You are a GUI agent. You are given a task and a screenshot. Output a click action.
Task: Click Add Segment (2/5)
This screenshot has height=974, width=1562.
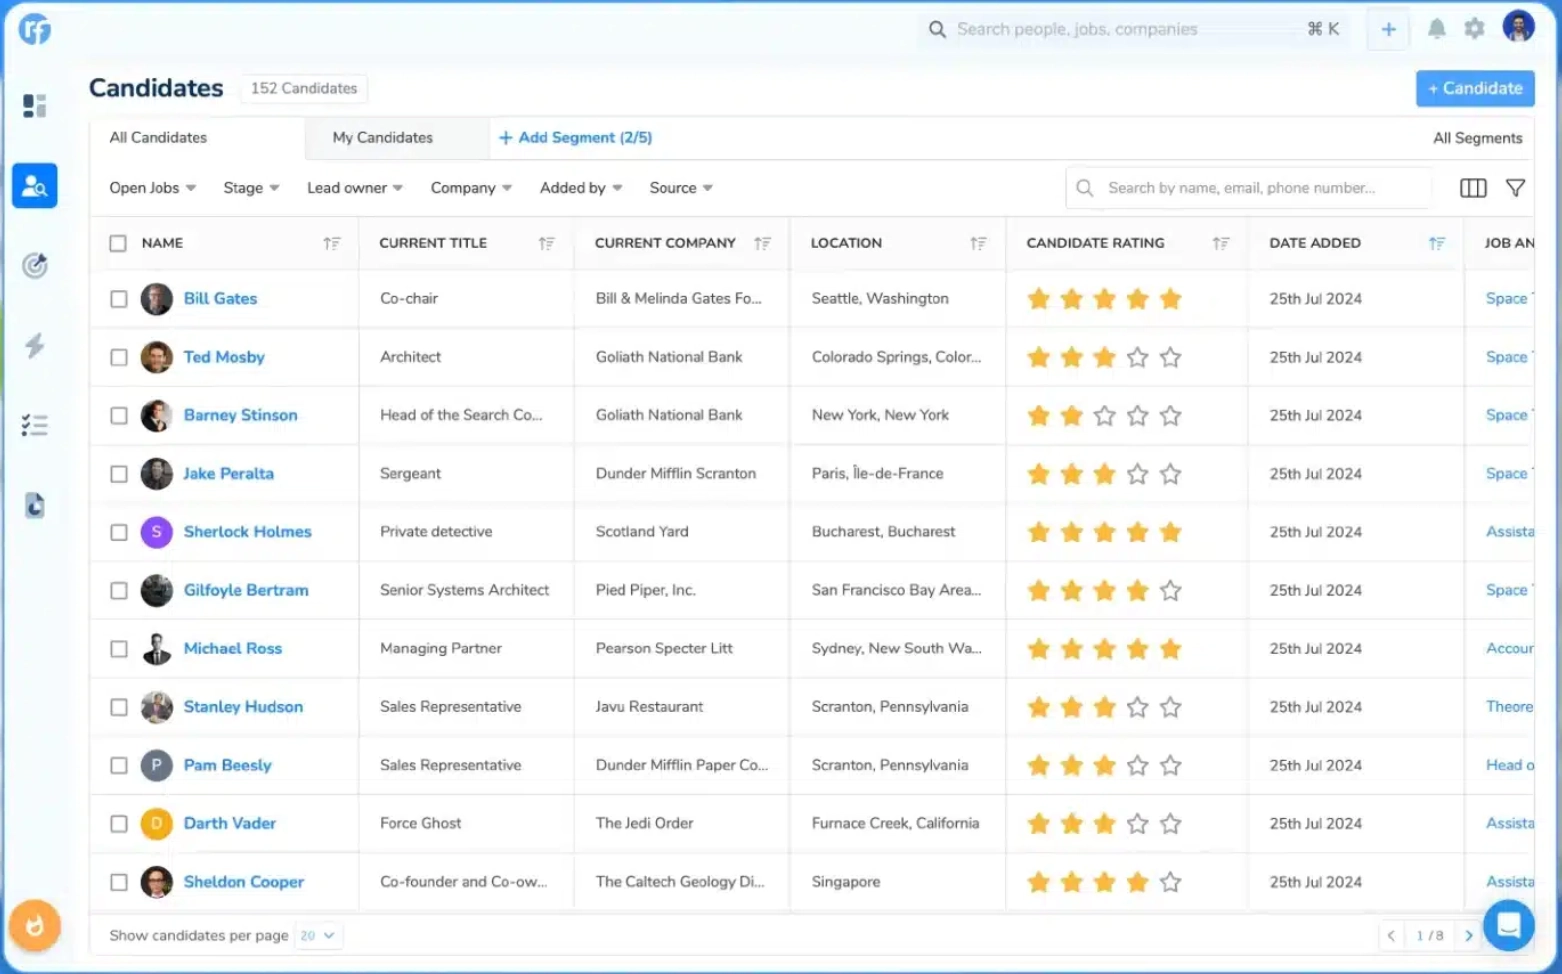click(575, 138)
